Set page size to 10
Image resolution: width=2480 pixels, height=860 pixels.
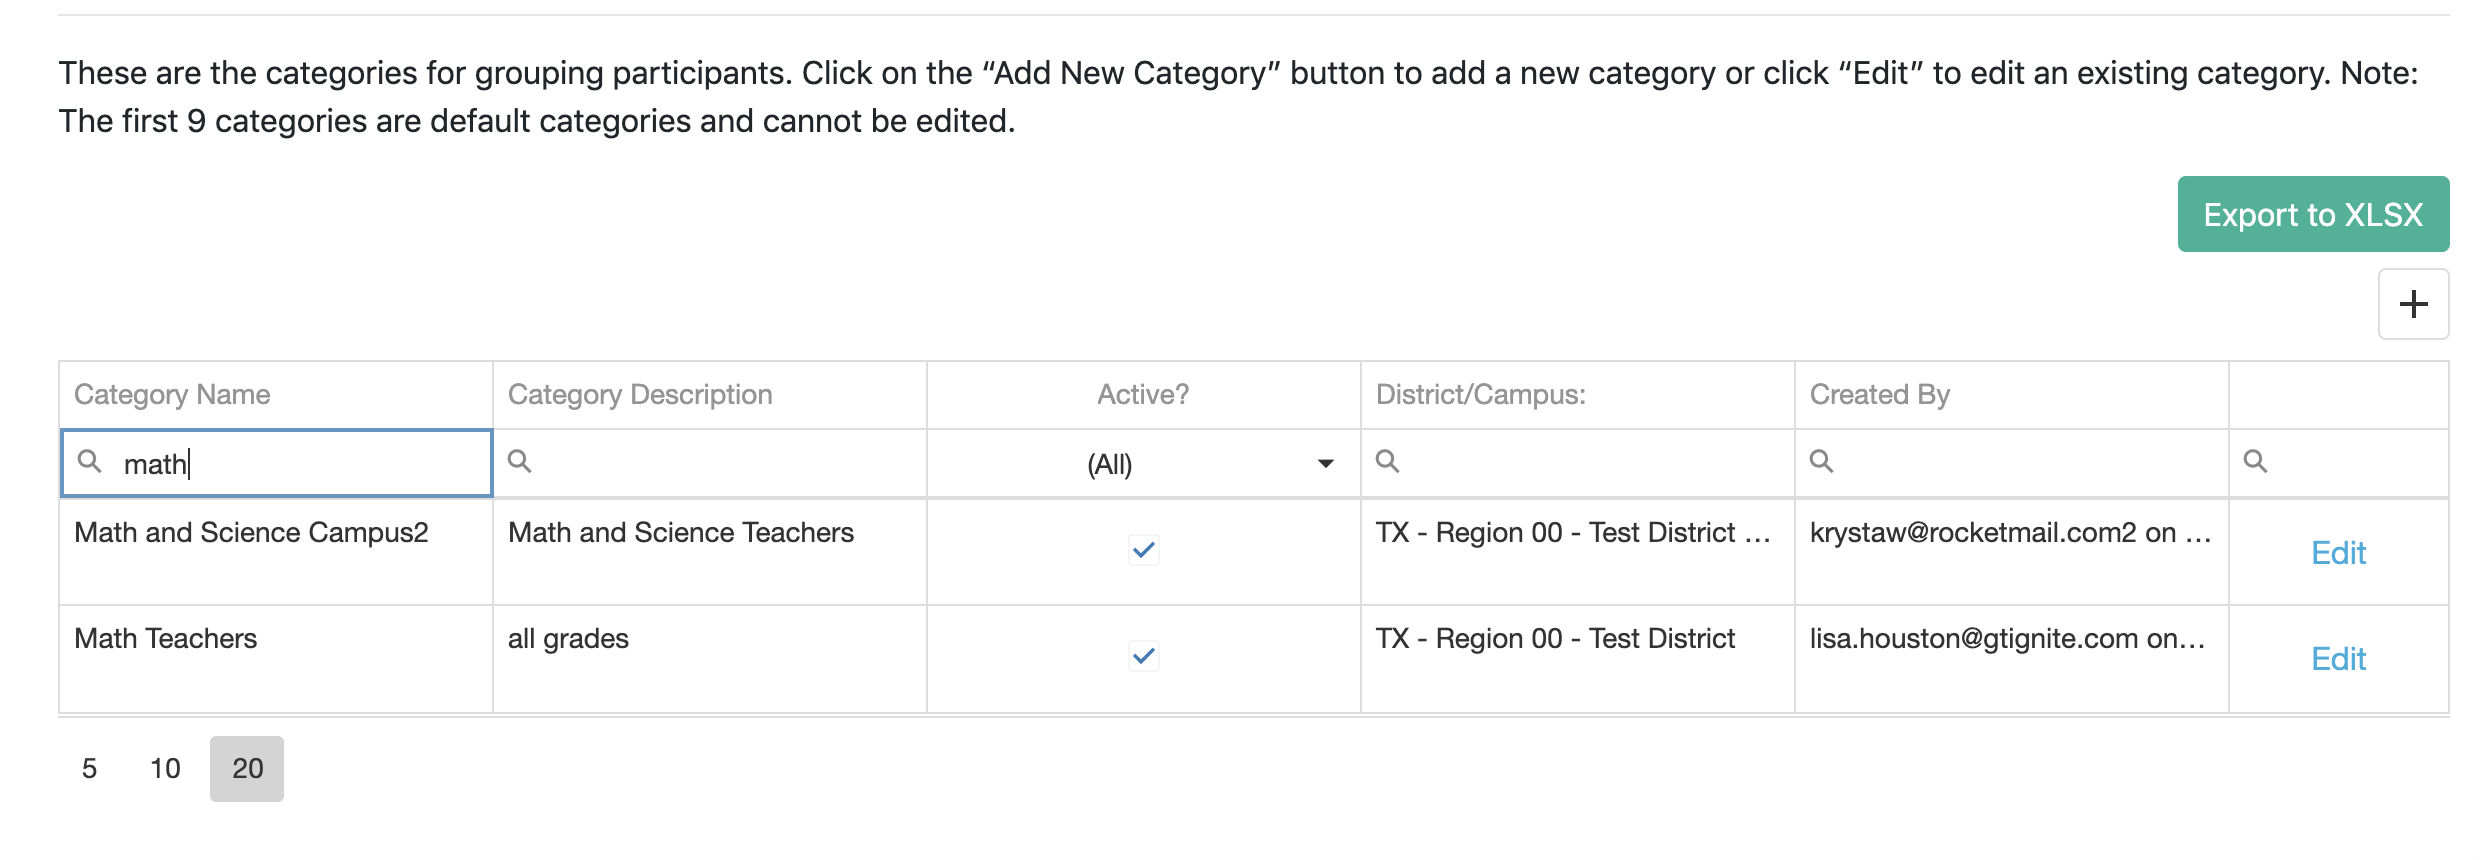pos(165,768)
